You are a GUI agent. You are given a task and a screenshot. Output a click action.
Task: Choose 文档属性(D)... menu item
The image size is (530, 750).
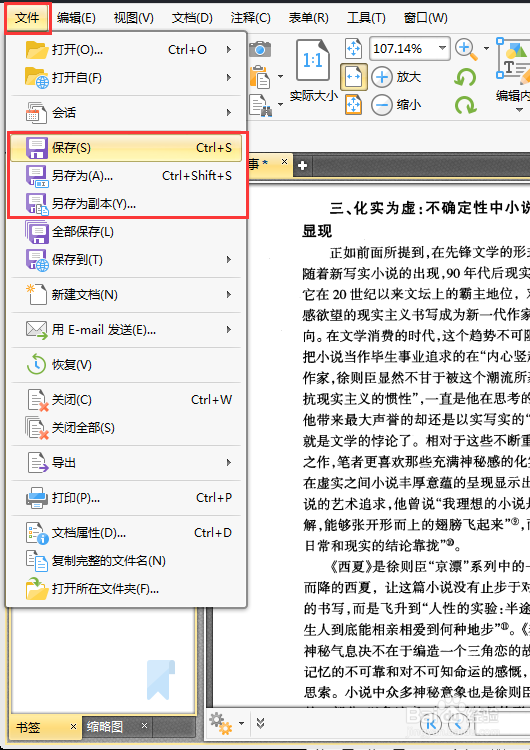tap(126, 533)
